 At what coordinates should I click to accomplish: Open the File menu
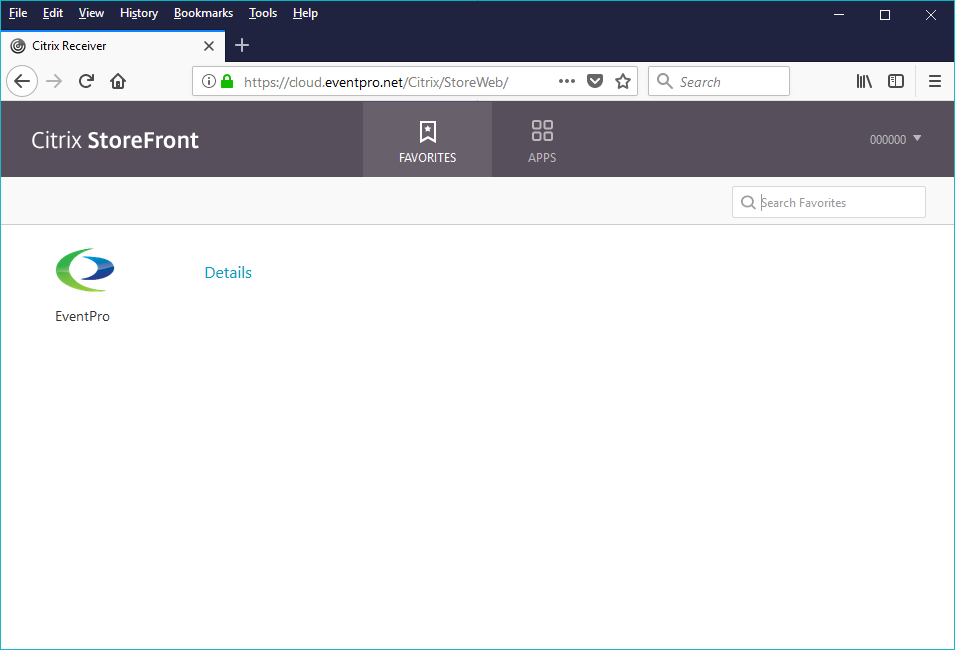pyautogui.click(x=18, y=13)
